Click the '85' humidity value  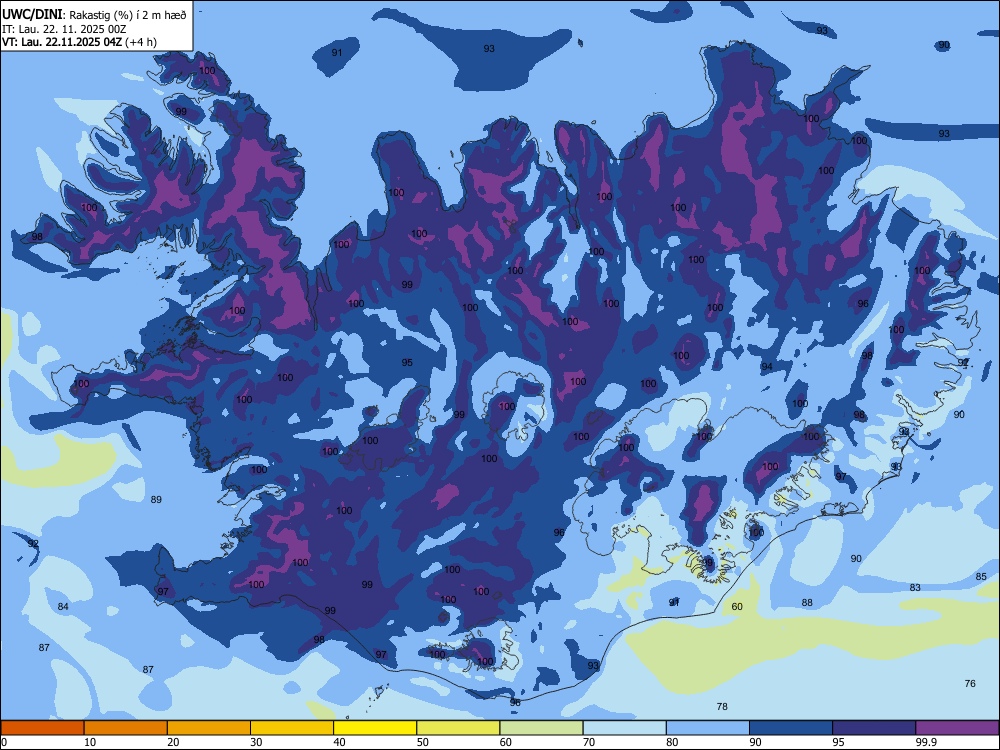(982, 577)
